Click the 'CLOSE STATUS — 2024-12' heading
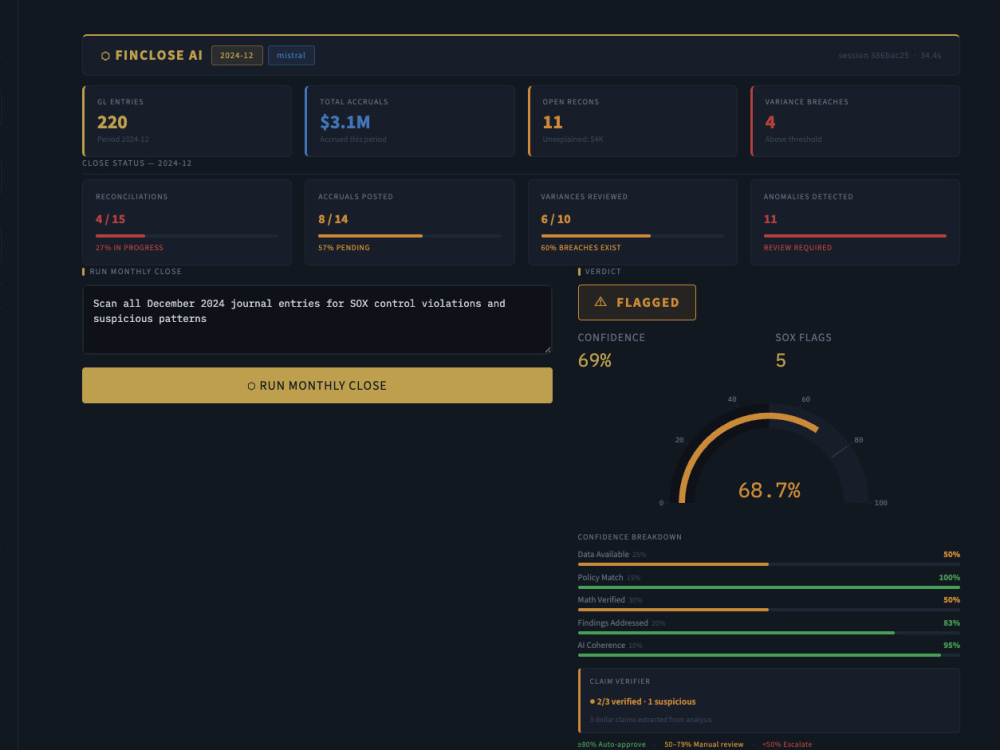 pyautogui.click(x=137, y=163)
